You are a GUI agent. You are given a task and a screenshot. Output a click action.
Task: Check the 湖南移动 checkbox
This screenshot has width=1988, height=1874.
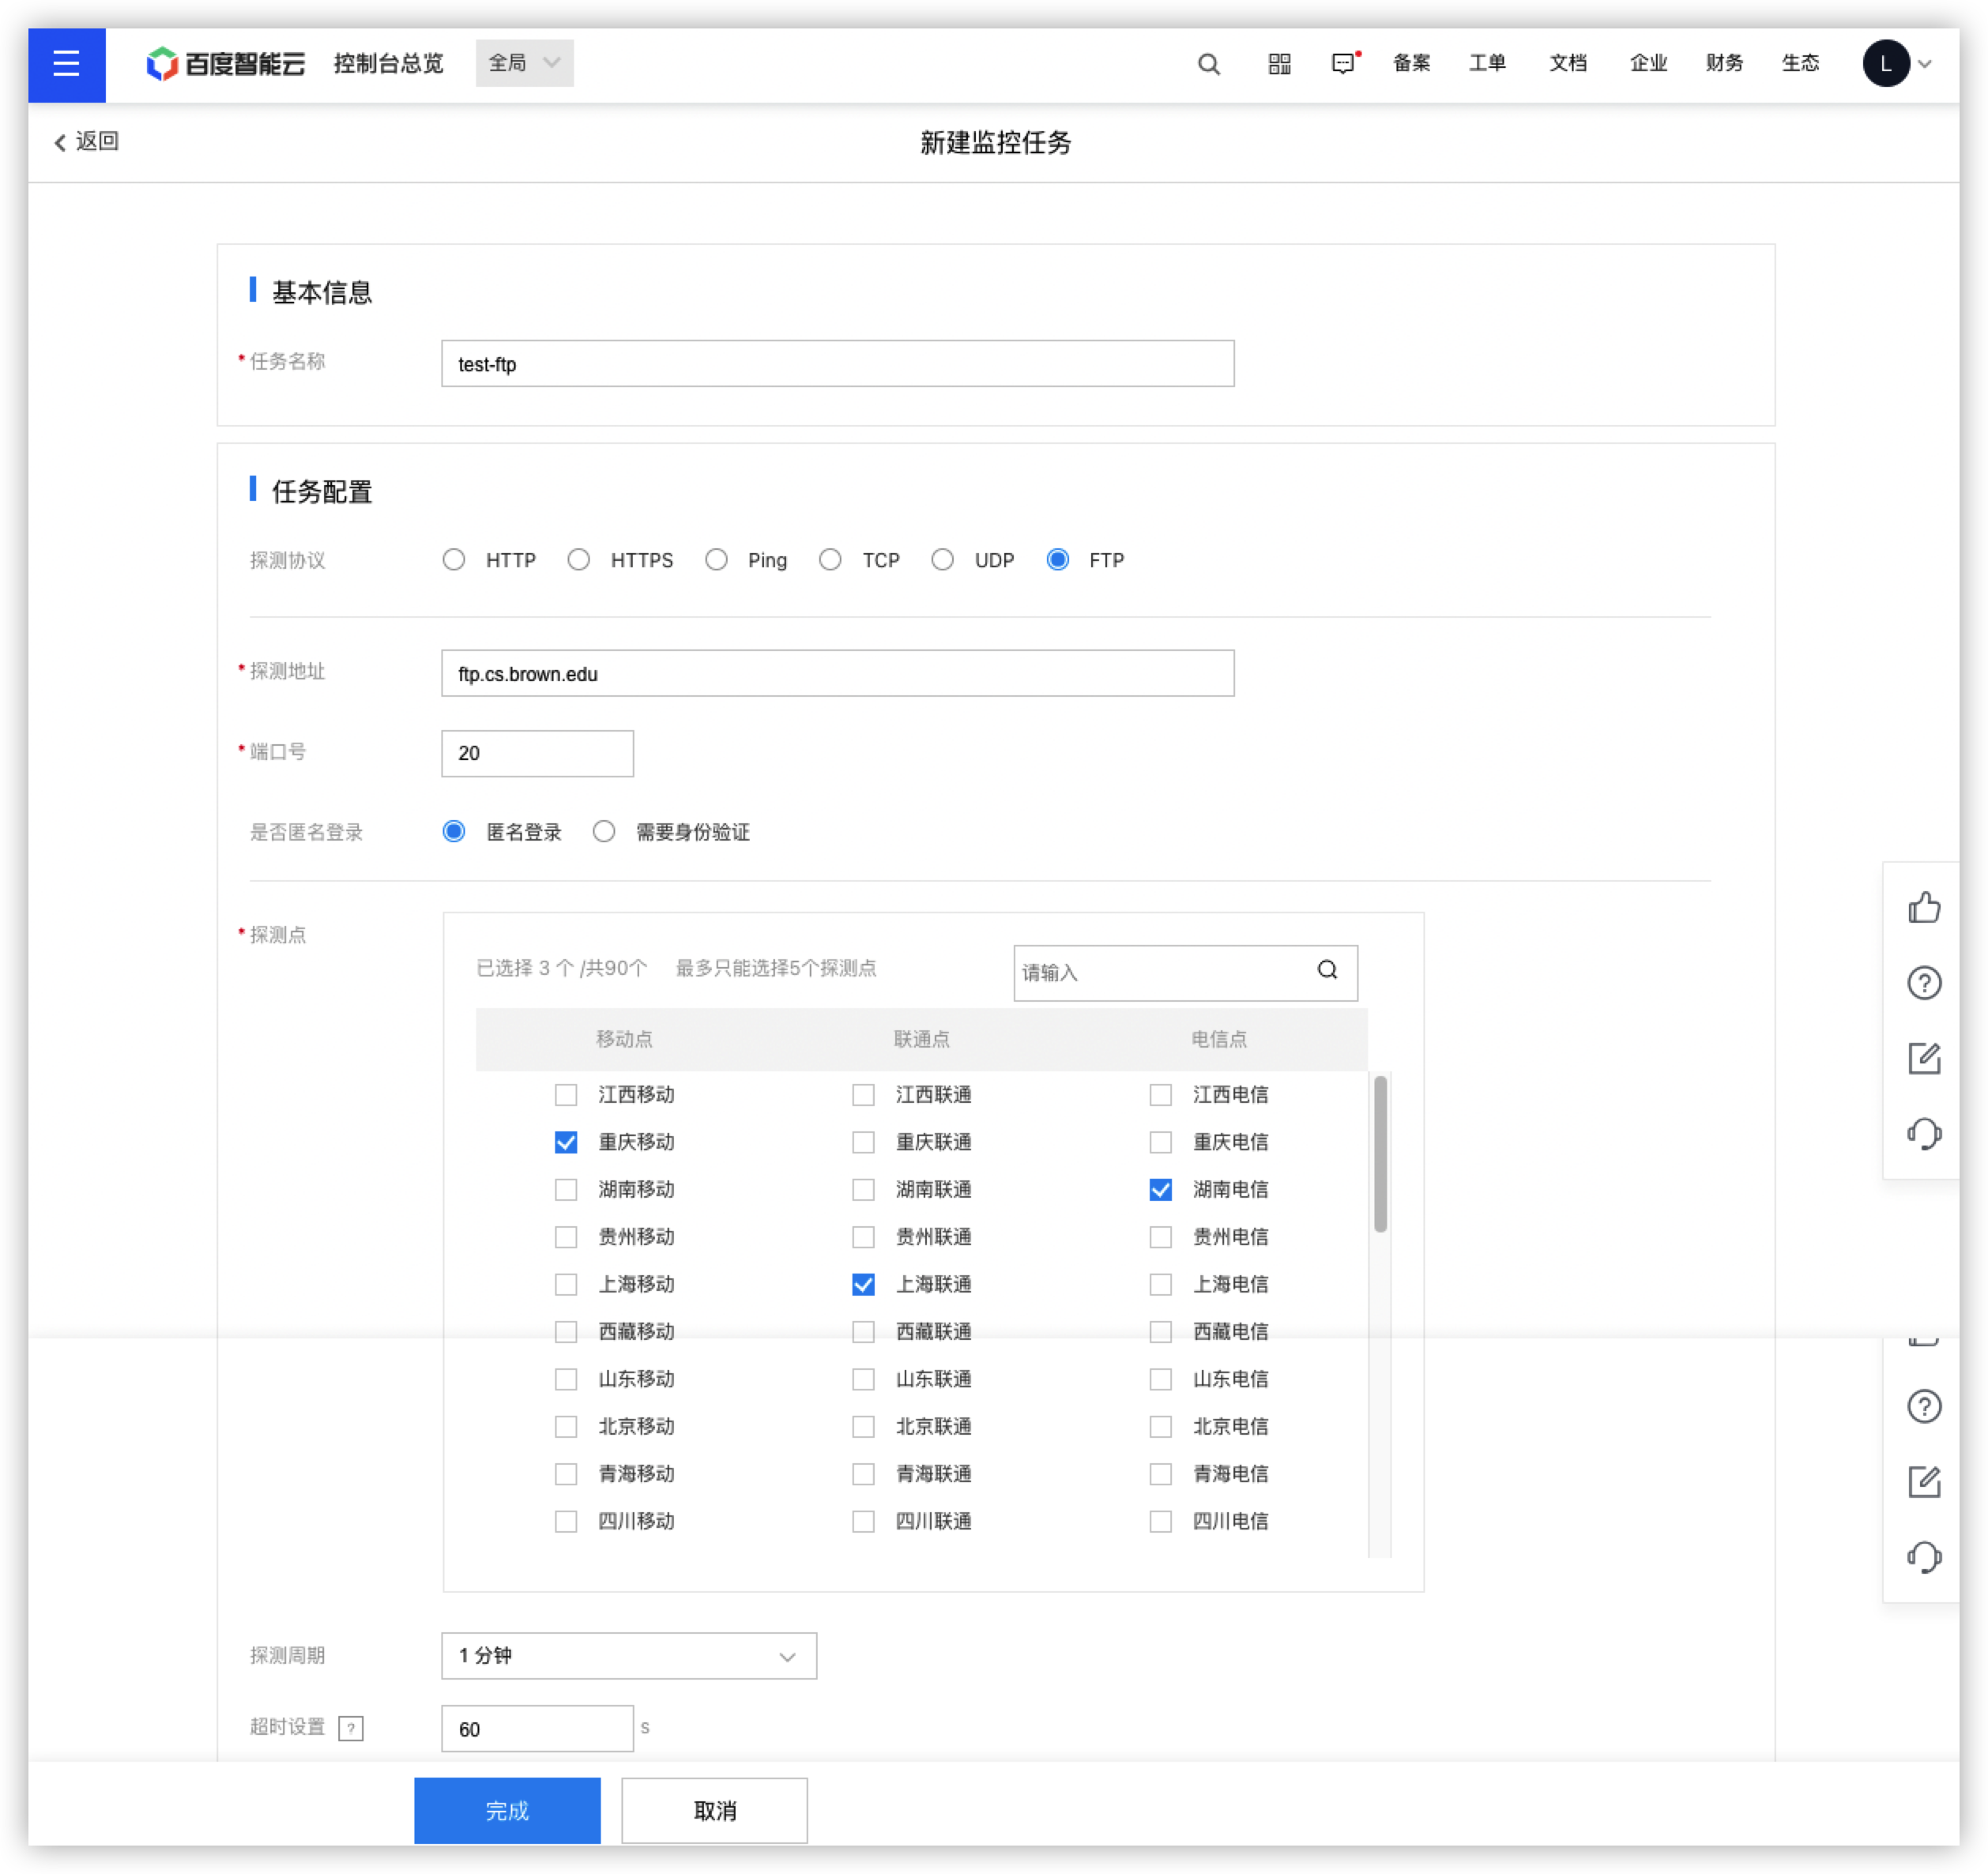565,1189
